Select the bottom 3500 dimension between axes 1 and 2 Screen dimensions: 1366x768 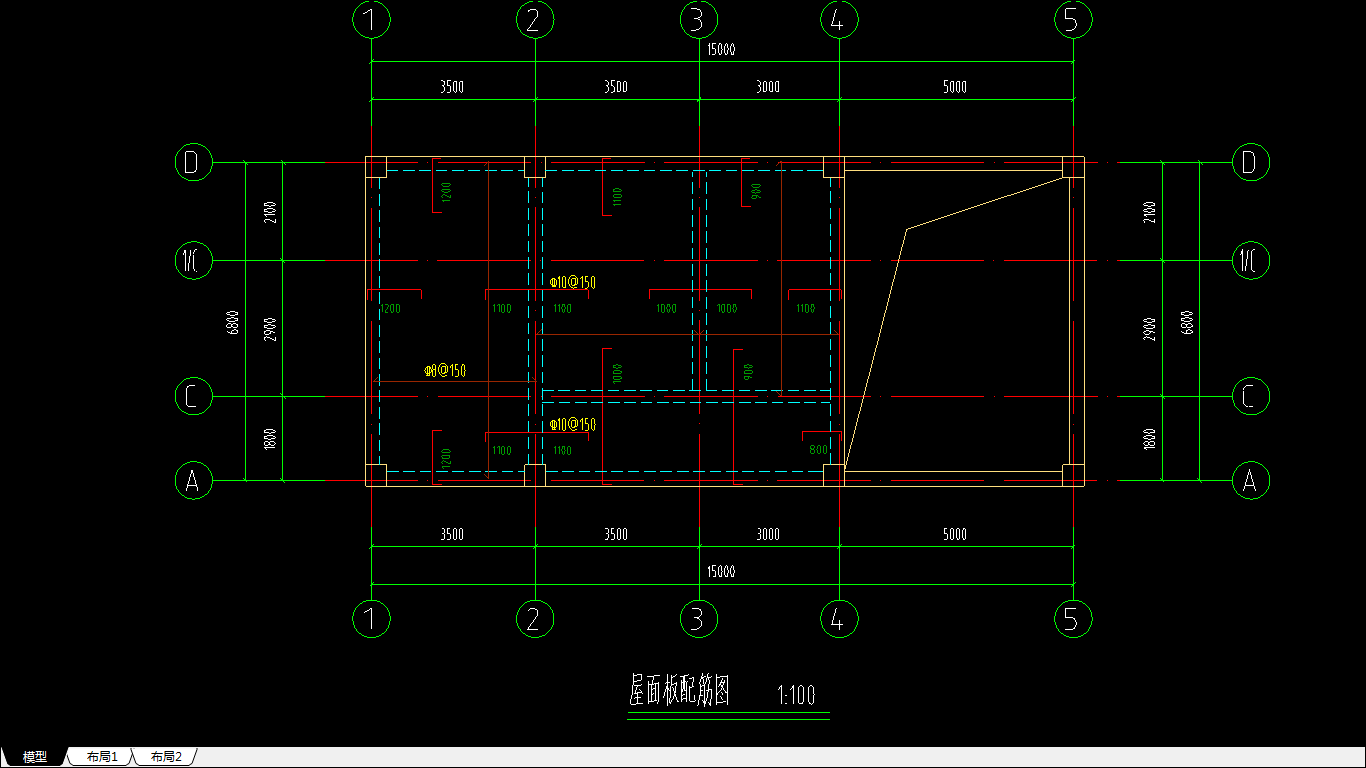pyautogui.click(x=452, y=535)
